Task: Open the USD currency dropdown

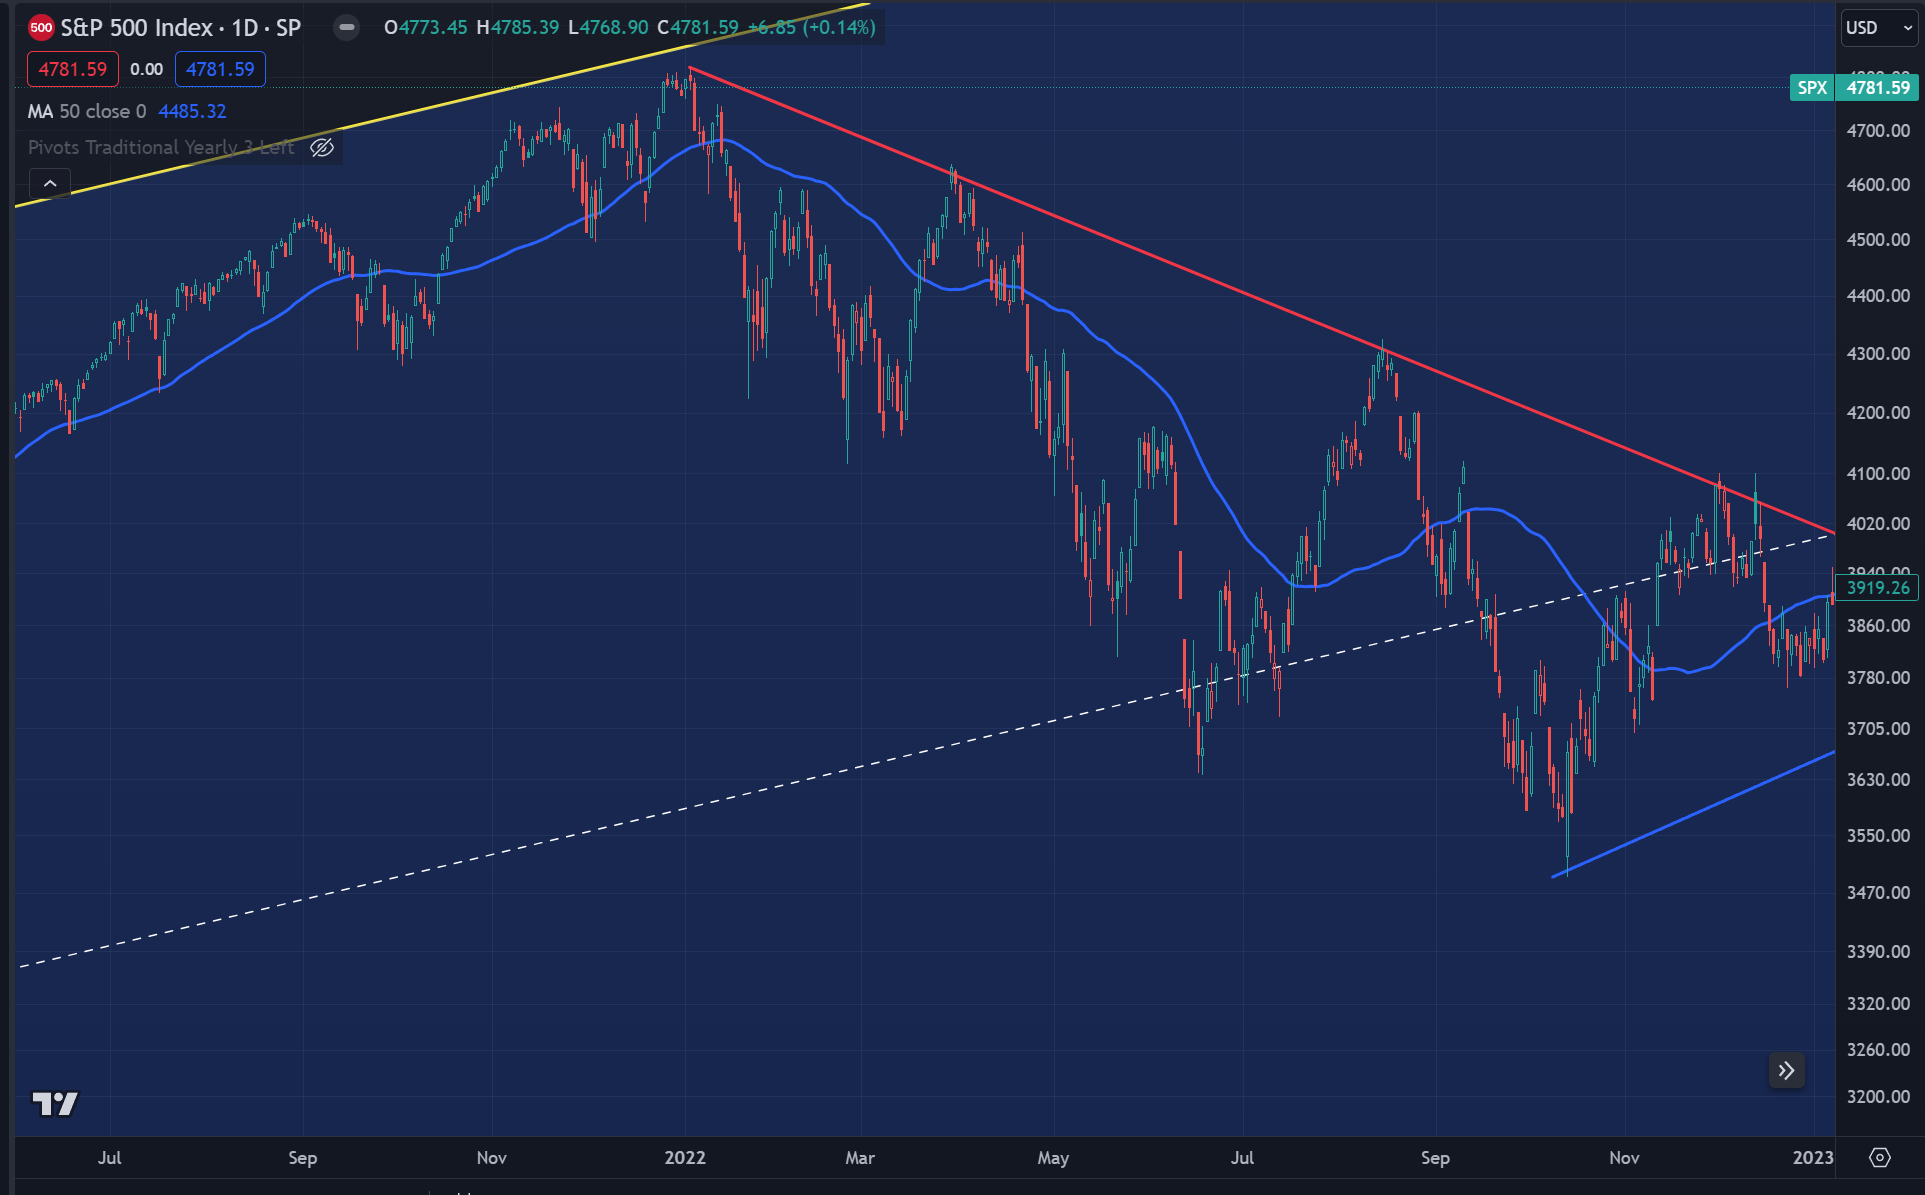Action: [x=1879, y=28]
